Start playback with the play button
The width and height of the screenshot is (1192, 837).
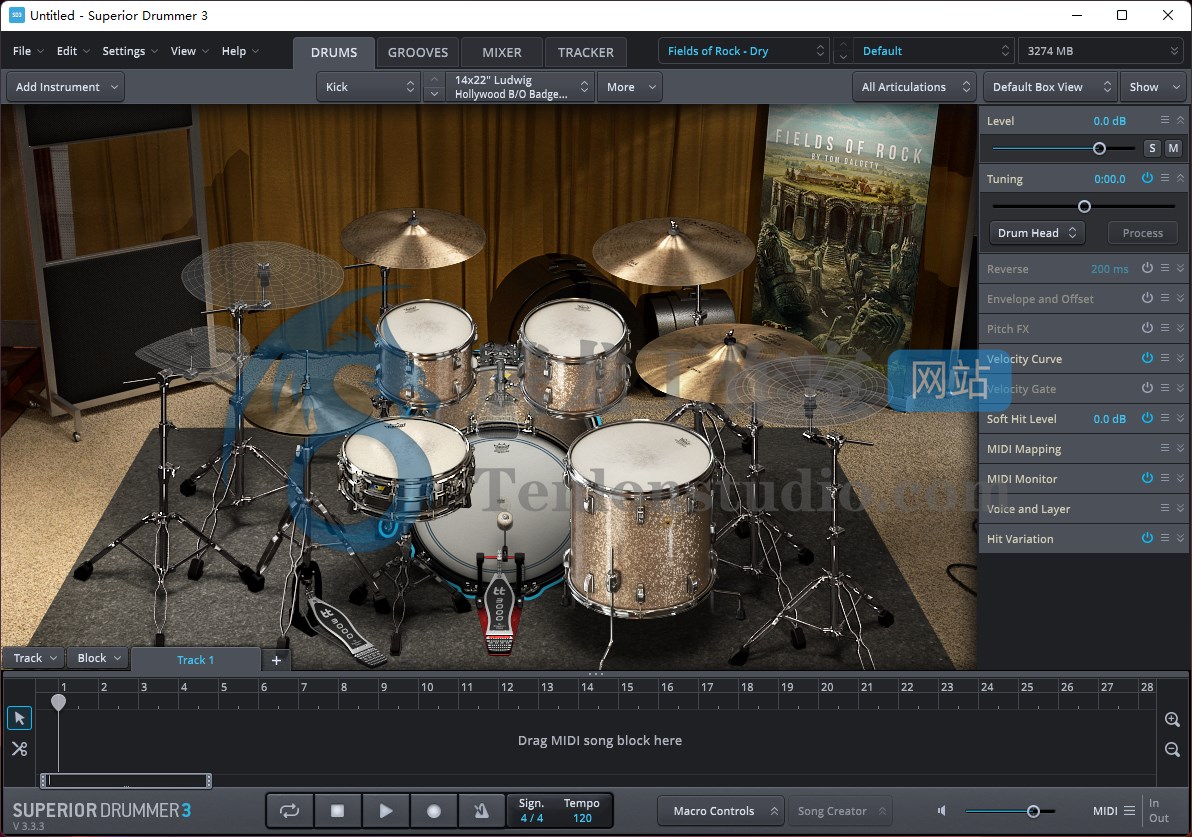coord(385,810)
